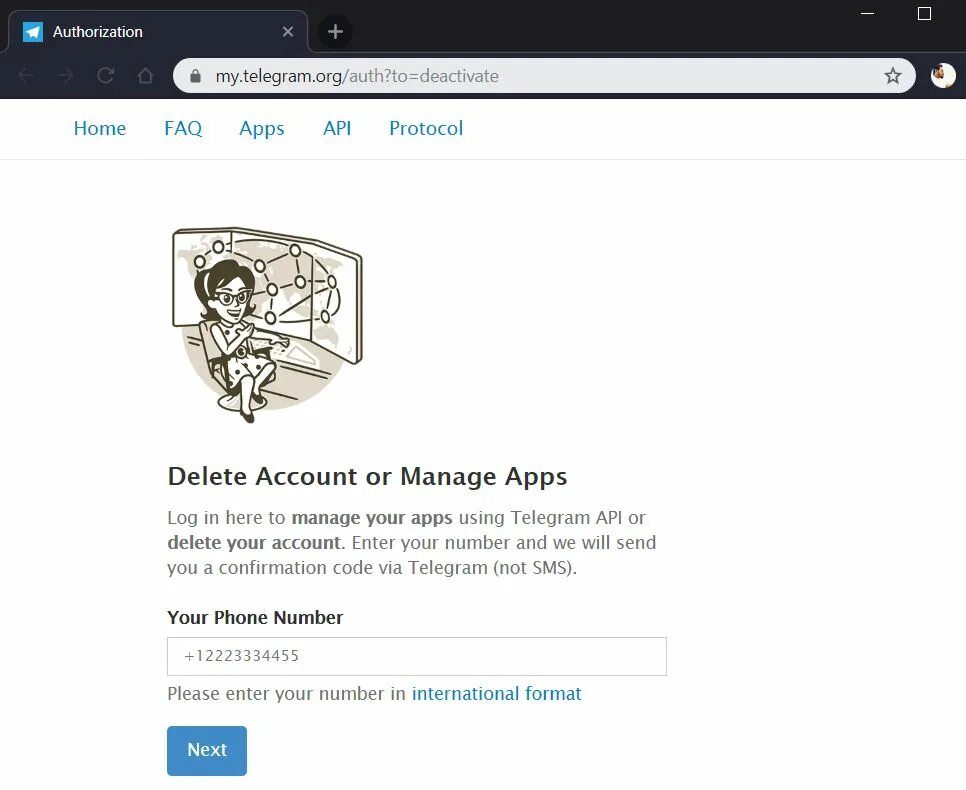Click the Telegram favicon on the tab
The width and height of the screenshot is (966, 790).
(x=33, y=31)
